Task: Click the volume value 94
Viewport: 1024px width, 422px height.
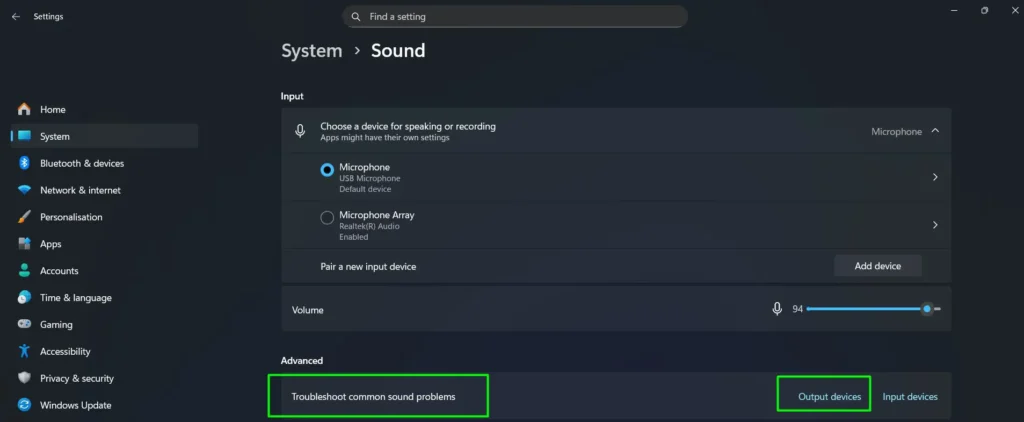Action: pyautogui.click(x=797, y=309)
